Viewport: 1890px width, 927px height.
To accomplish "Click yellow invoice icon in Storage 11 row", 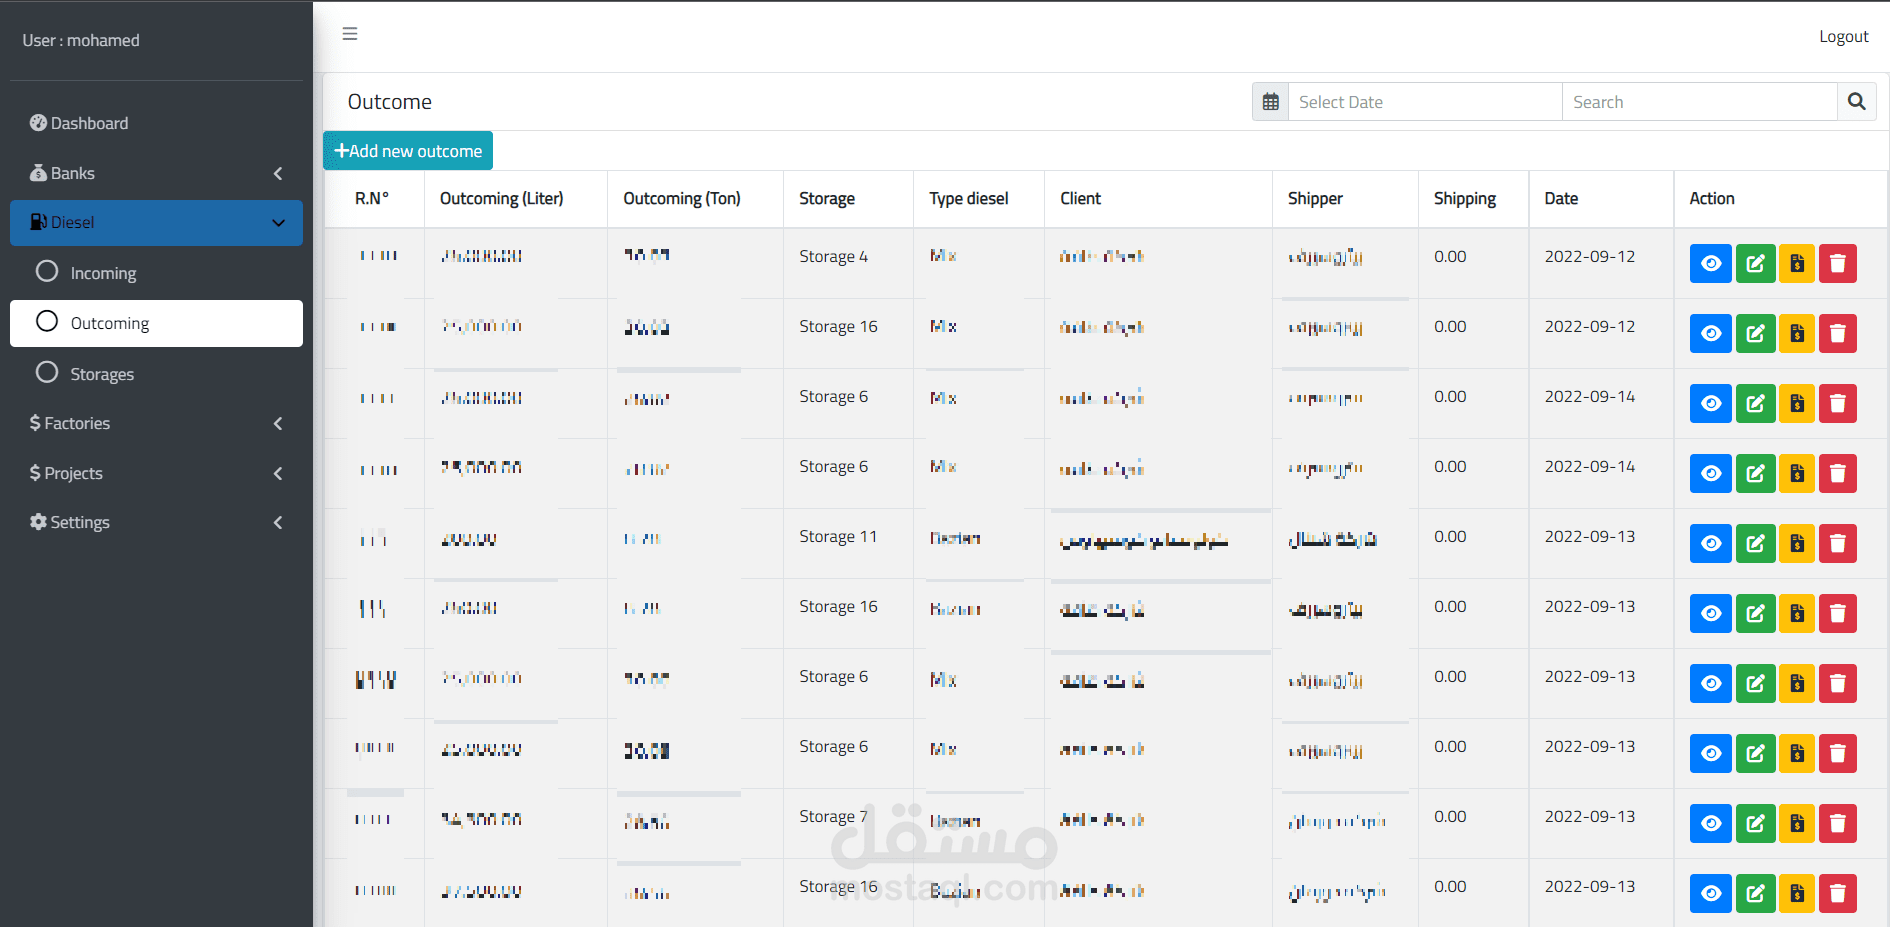I will click(x=1796, y=544).
